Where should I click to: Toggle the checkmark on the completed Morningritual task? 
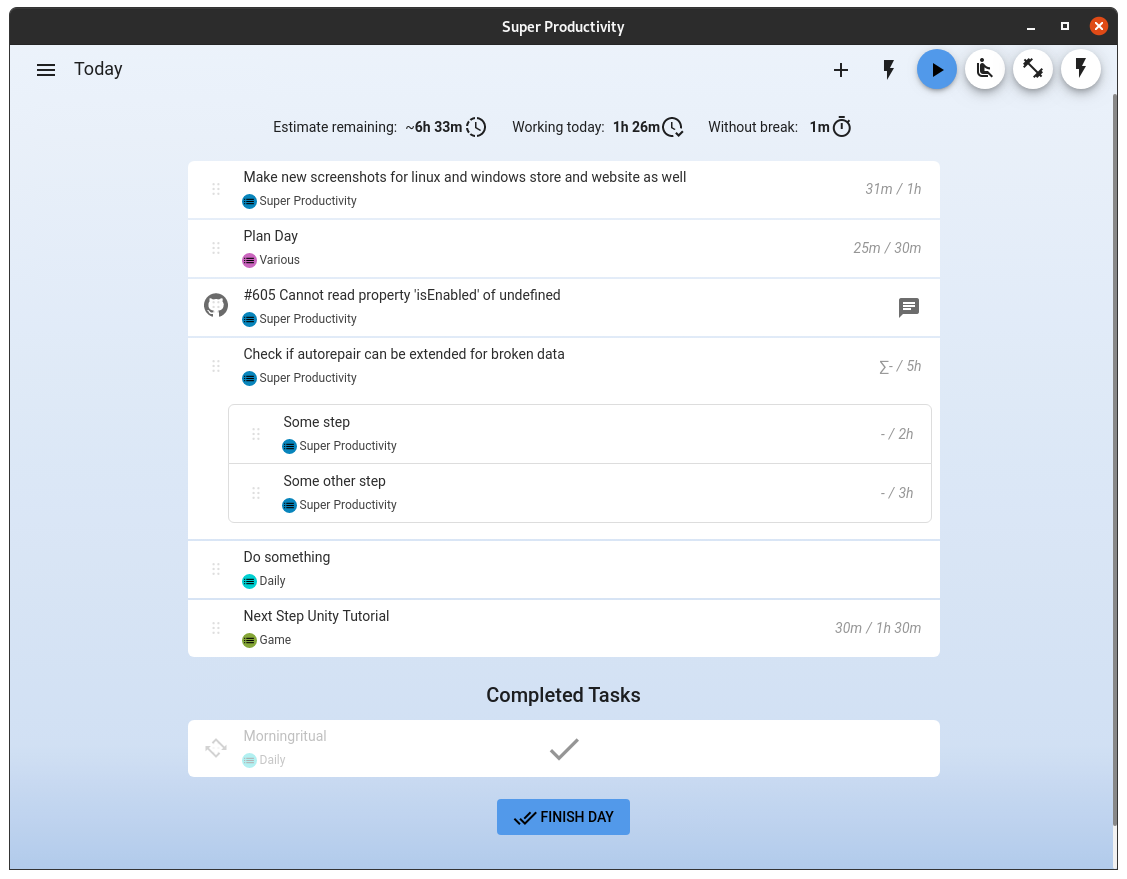point(563,747)
